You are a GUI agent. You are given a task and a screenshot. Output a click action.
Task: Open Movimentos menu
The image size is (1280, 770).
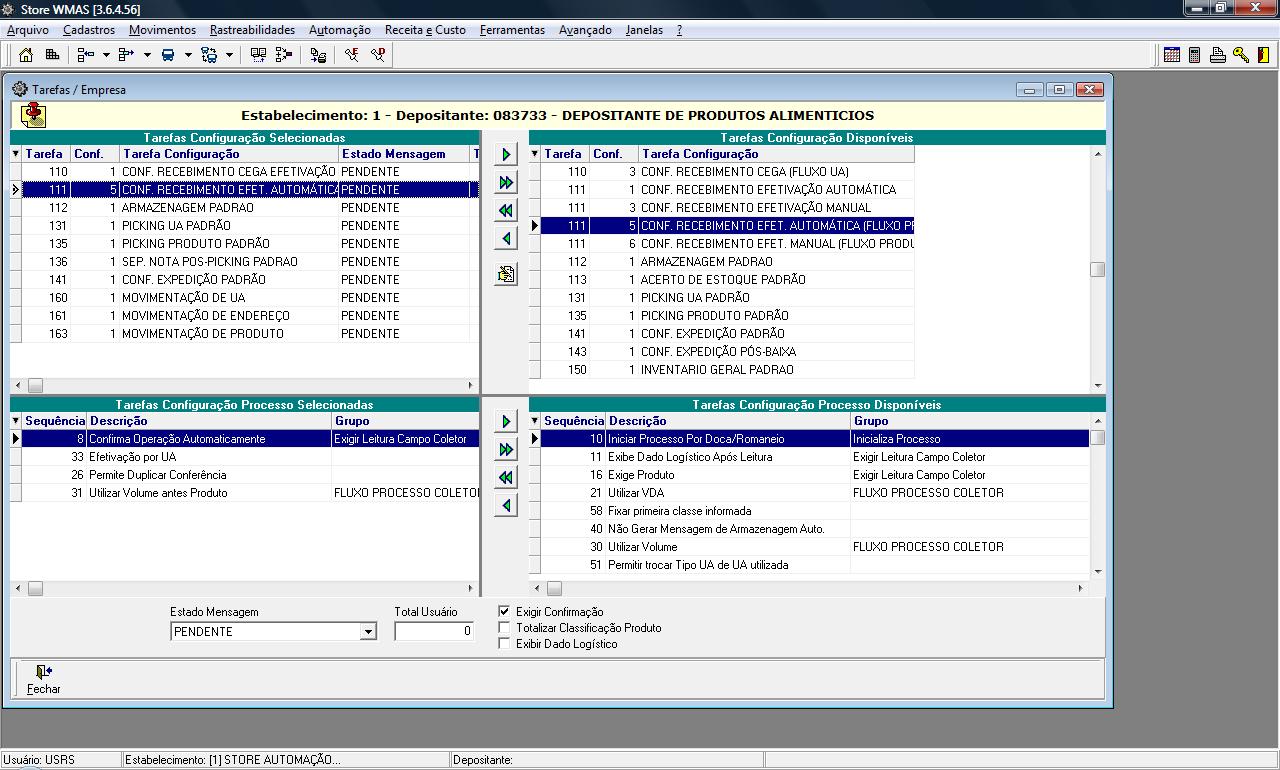click(x=162, y=30)
